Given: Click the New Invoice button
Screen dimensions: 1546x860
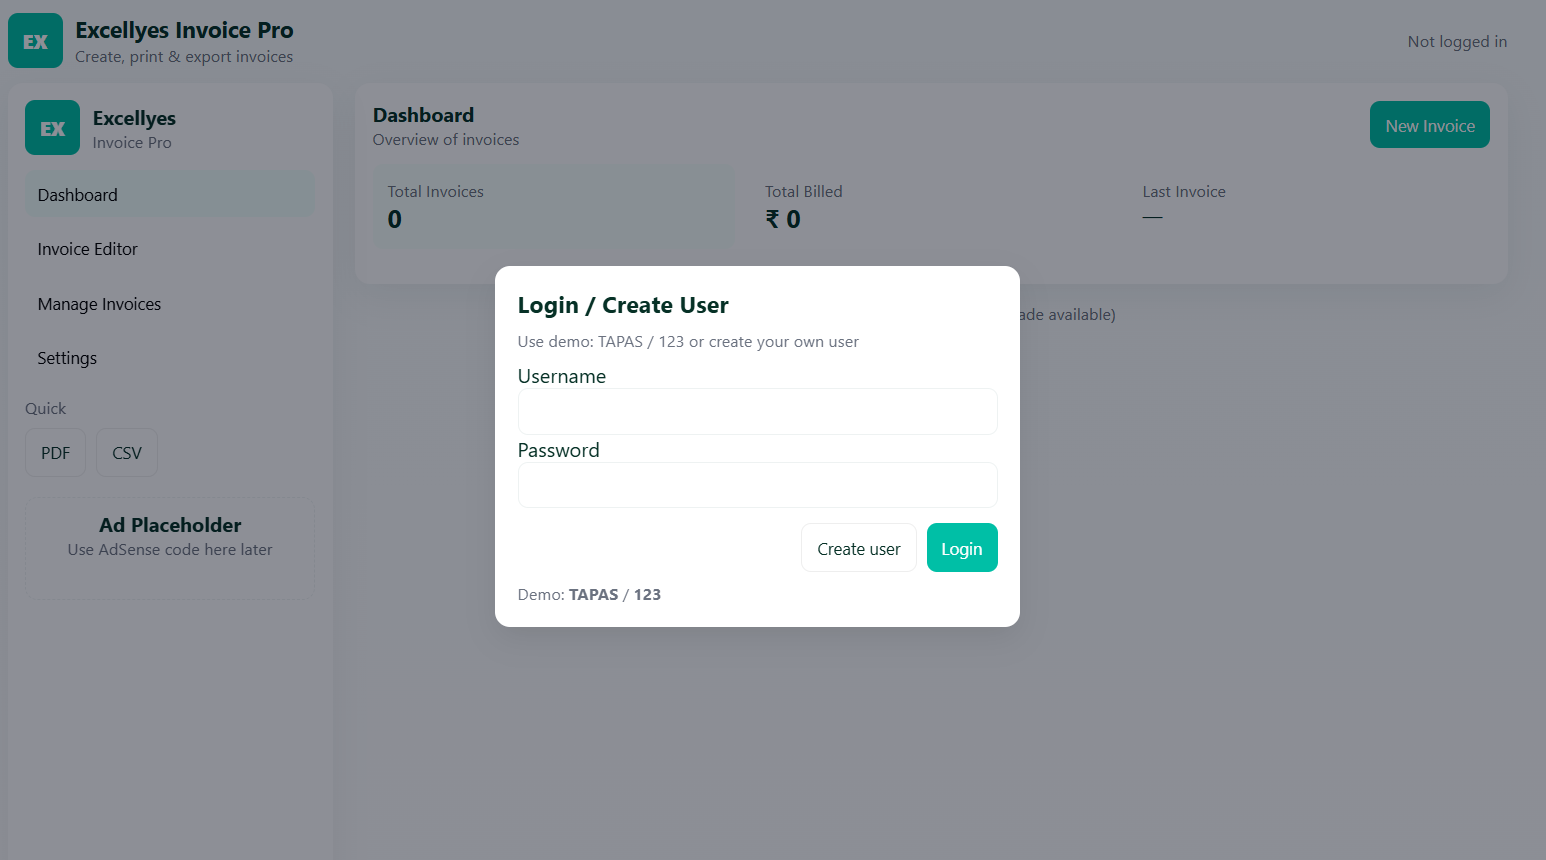Looking at the screenshot, I should (1429, 124).
